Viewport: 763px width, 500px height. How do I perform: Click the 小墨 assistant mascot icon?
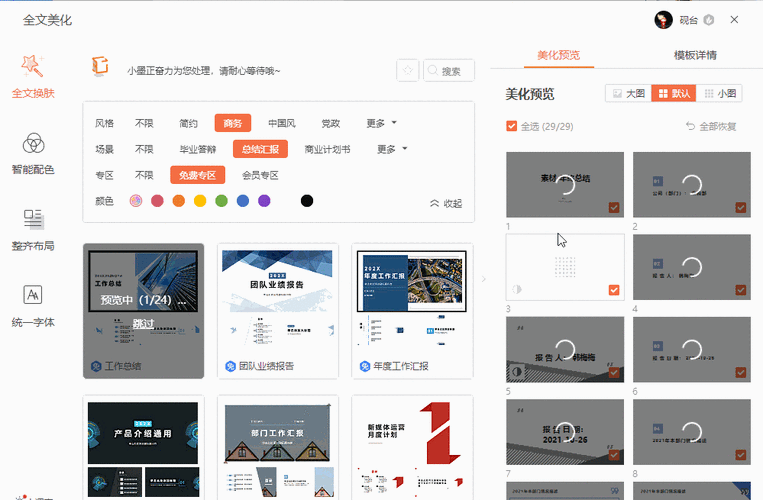(x=100, y=66)
